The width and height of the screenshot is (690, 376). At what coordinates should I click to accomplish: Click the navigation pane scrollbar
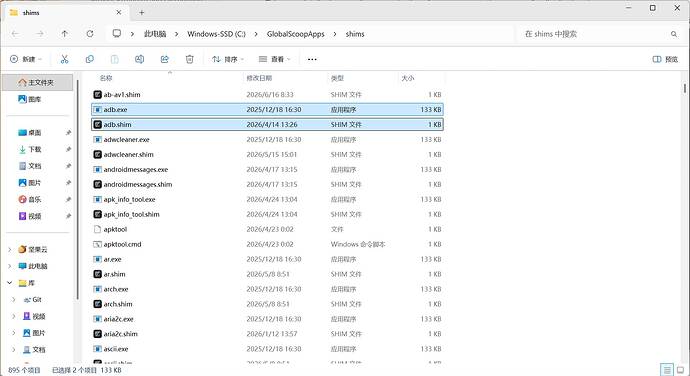pos(78,189)
